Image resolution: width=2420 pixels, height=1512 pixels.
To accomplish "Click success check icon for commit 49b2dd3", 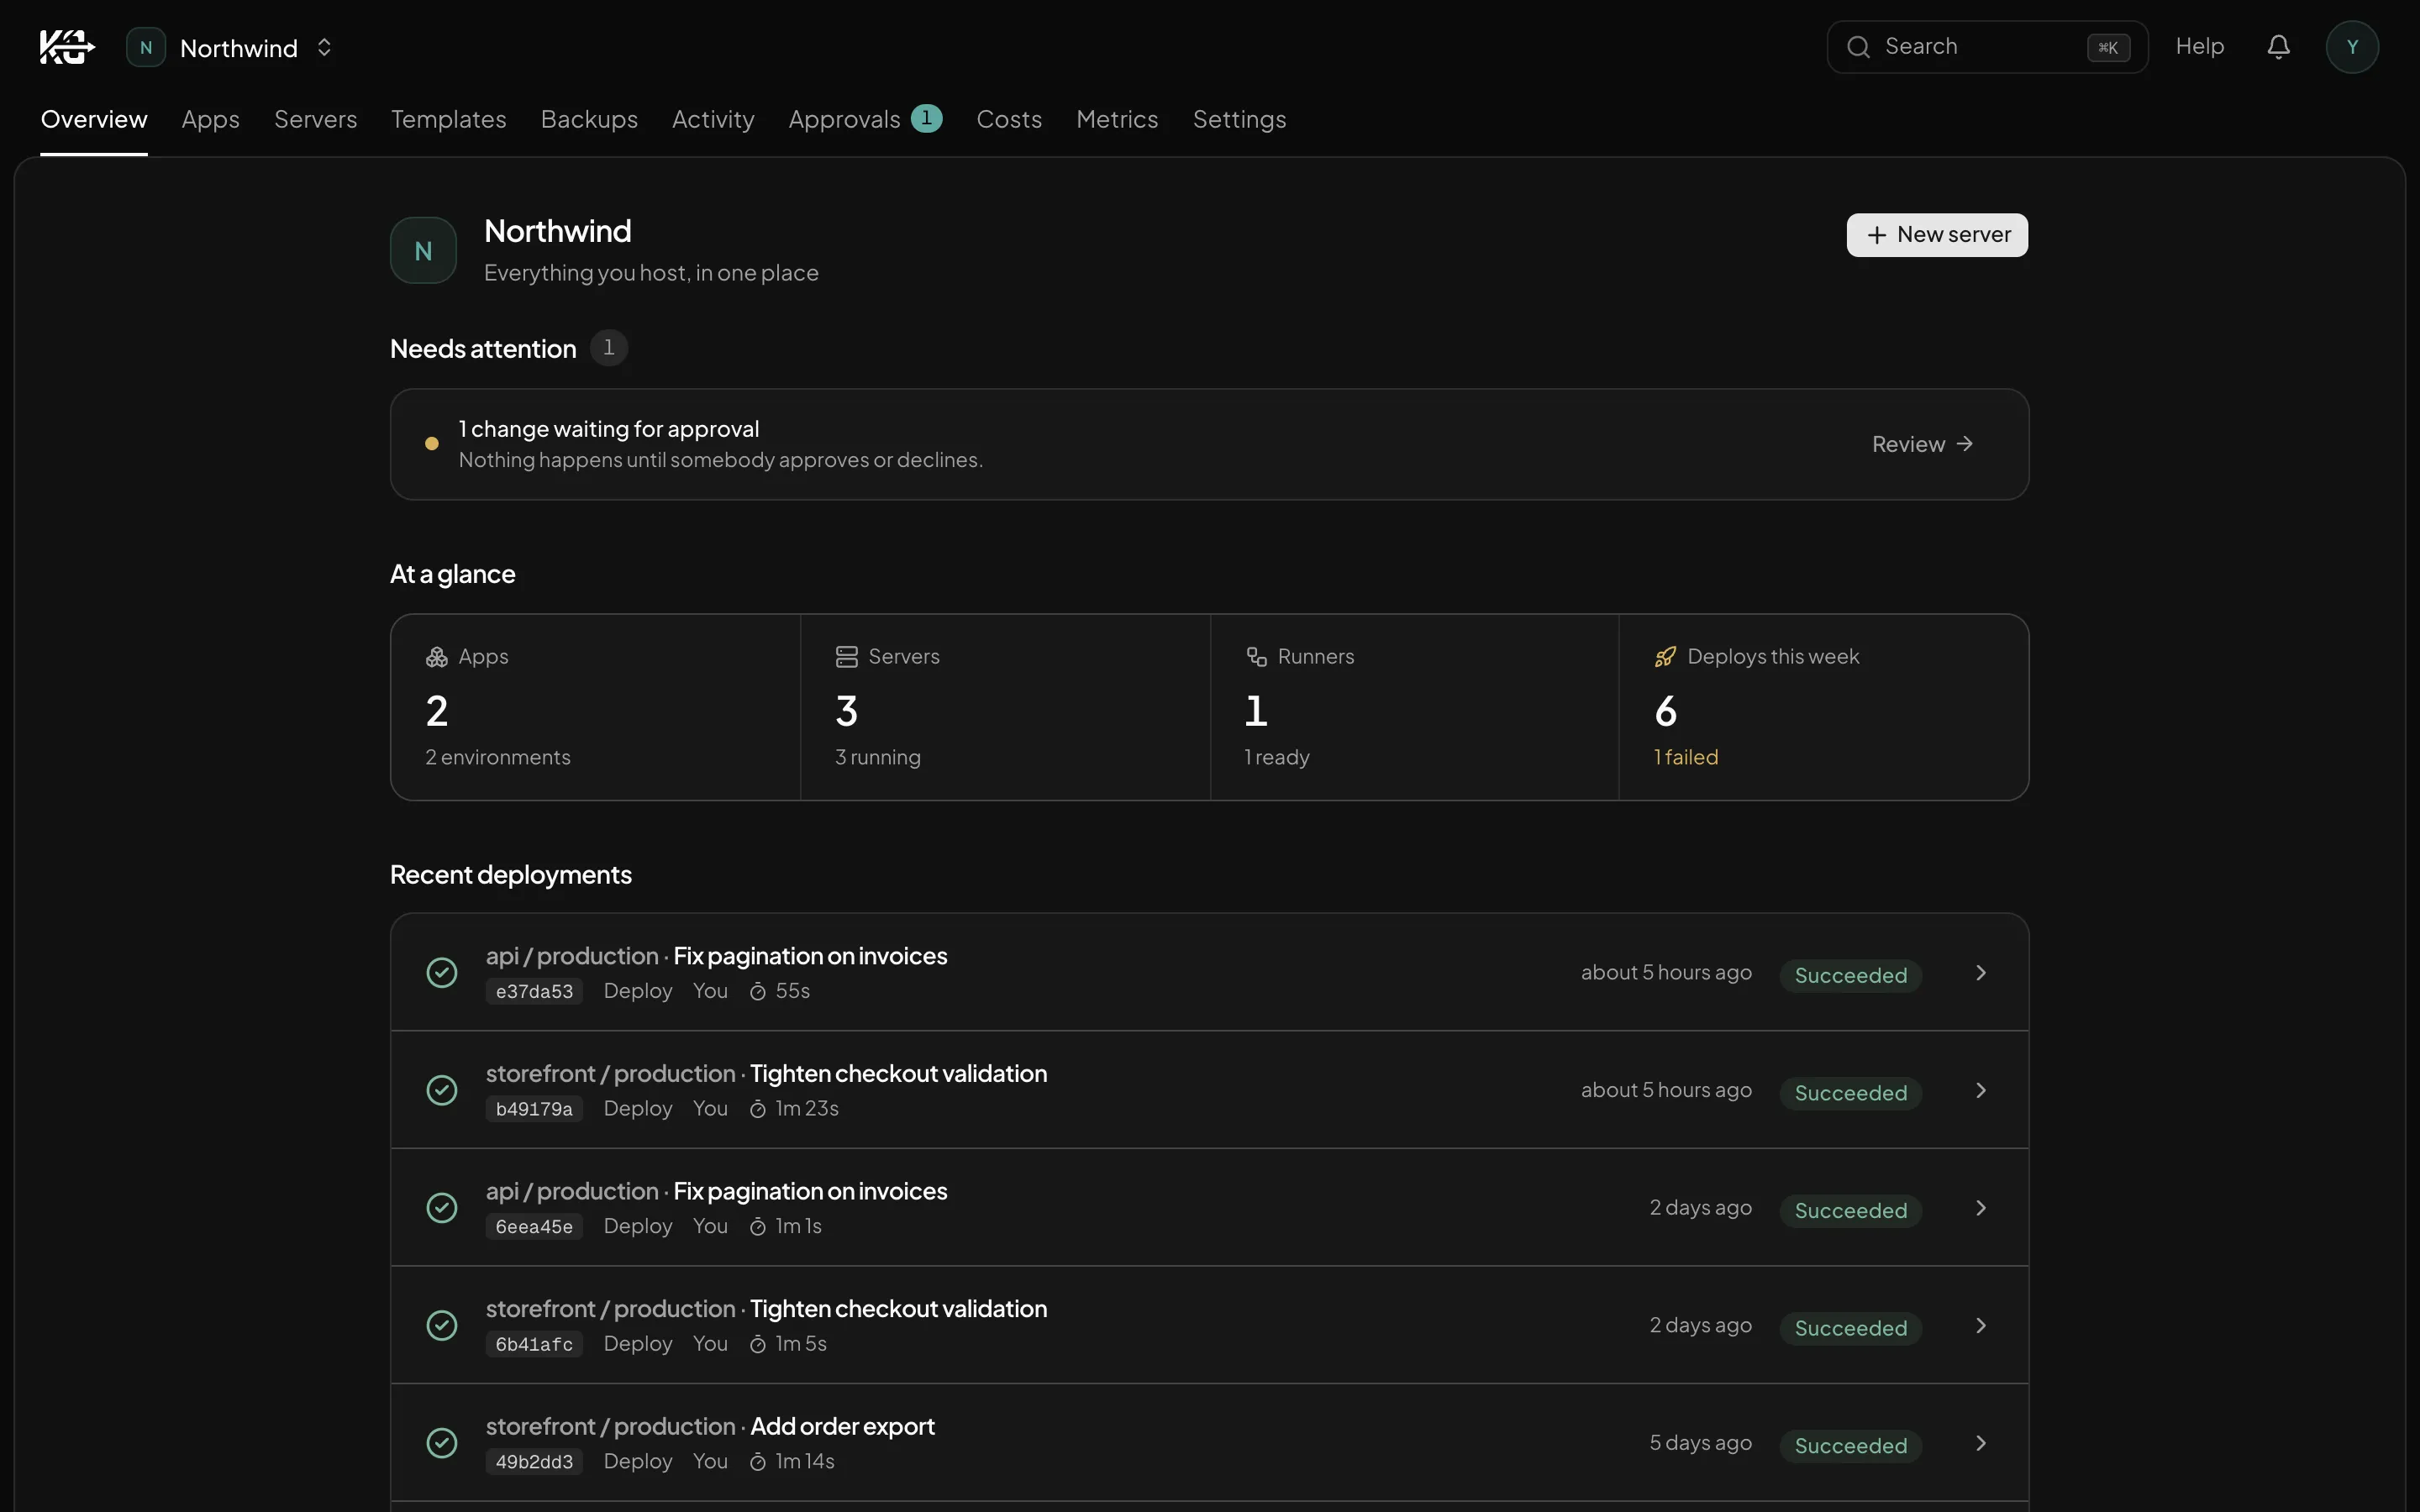I will pos(442,1443).
